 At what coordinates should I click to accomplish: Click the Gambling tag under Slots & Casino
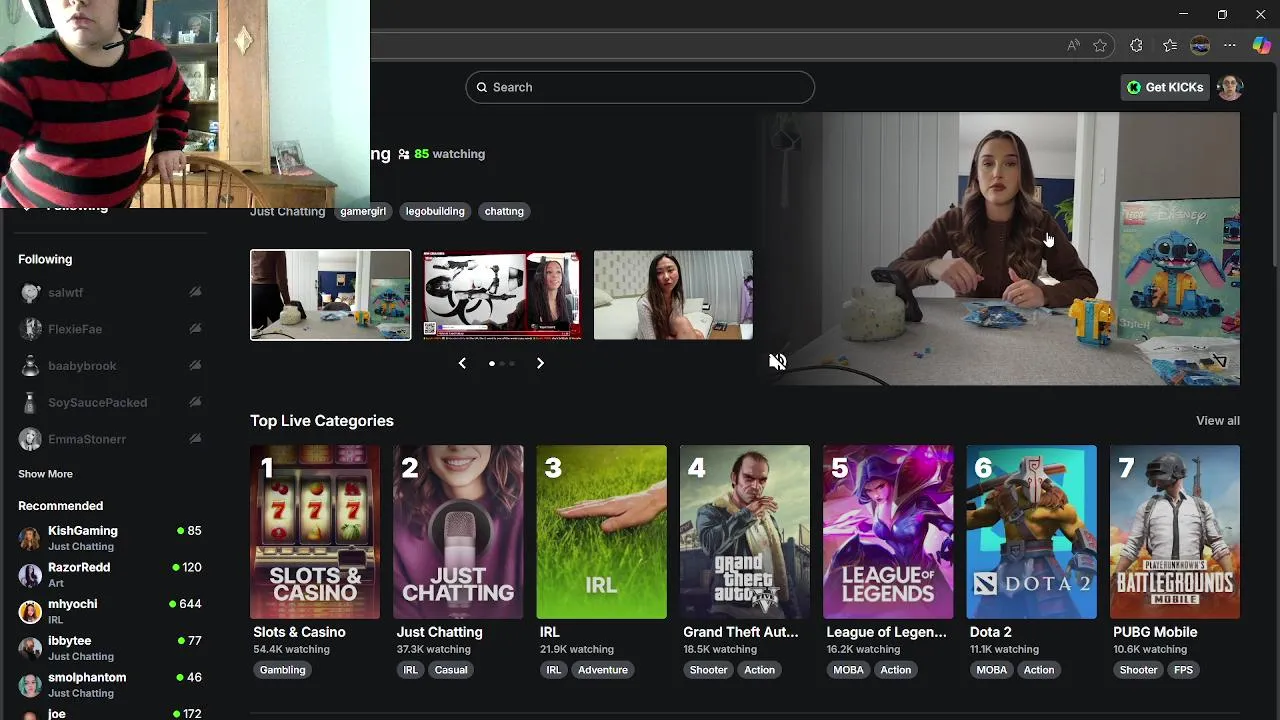pyautogui.click(x=283, y=670)
